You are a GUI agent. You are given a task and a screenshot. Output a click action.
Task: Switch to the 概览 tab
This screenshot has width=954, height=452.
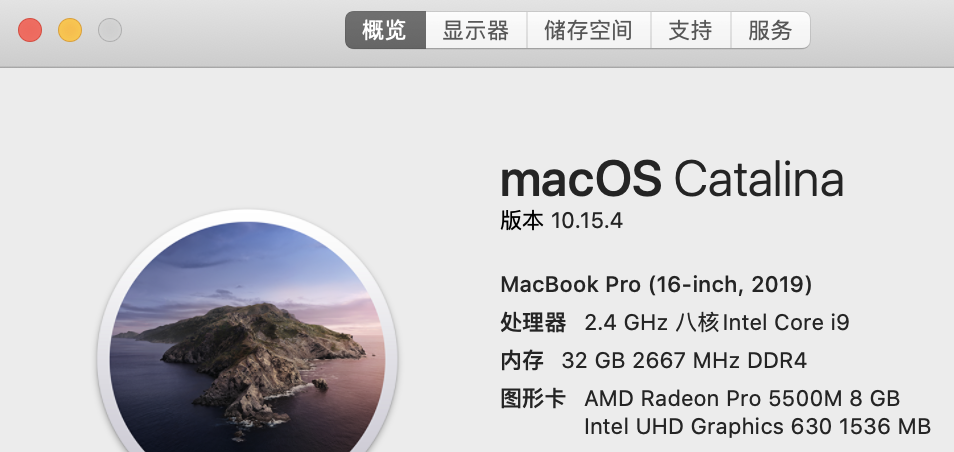click(385, 30)
